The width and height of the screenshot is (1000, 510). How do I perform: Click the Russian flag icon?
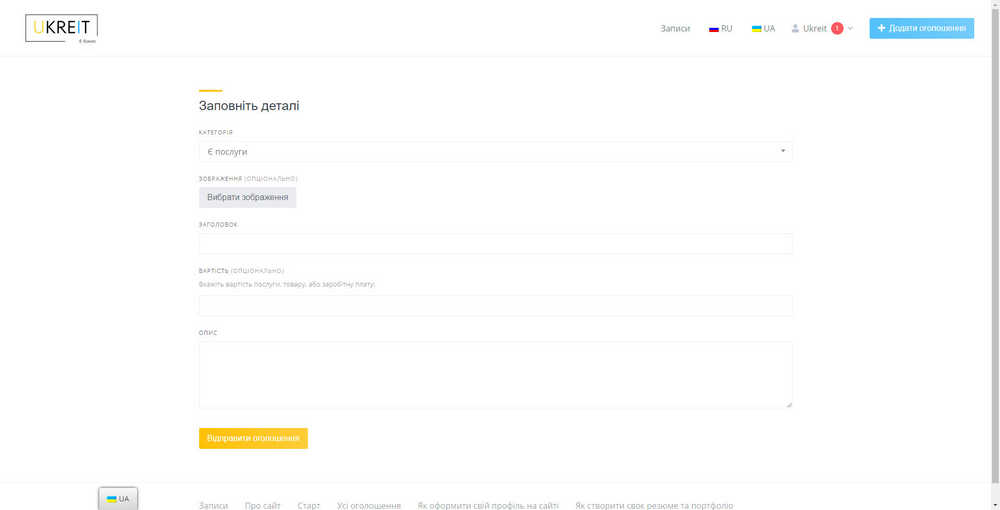pyautogui.click(x=714, y=29)
